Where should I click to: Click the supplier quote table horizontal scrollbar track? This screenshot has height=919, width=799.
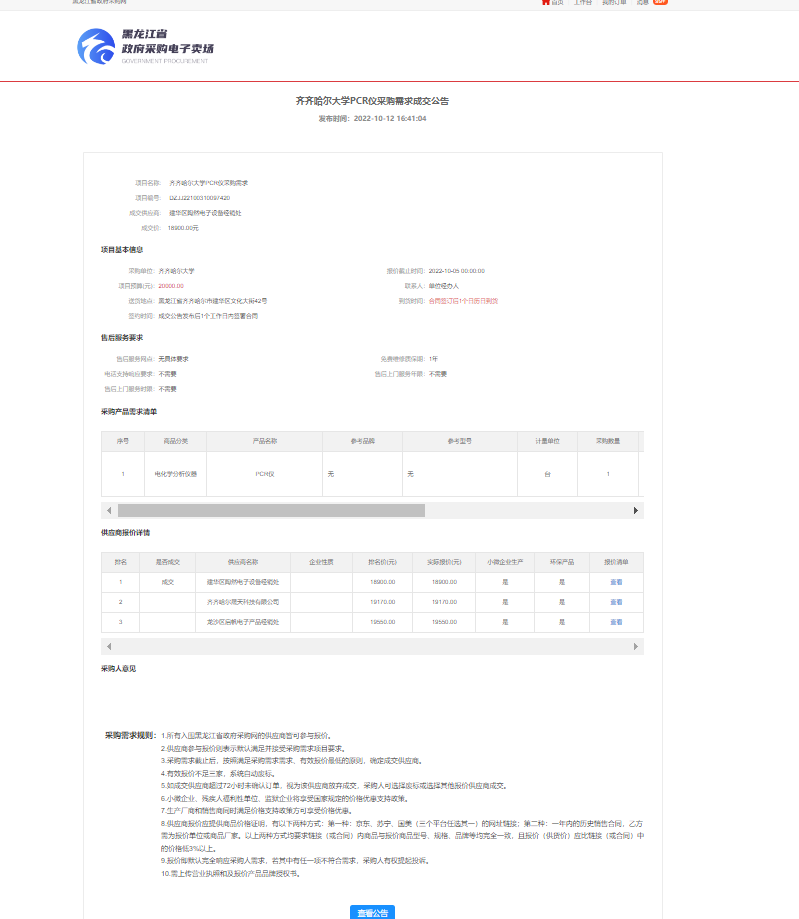tap(370, 647)
